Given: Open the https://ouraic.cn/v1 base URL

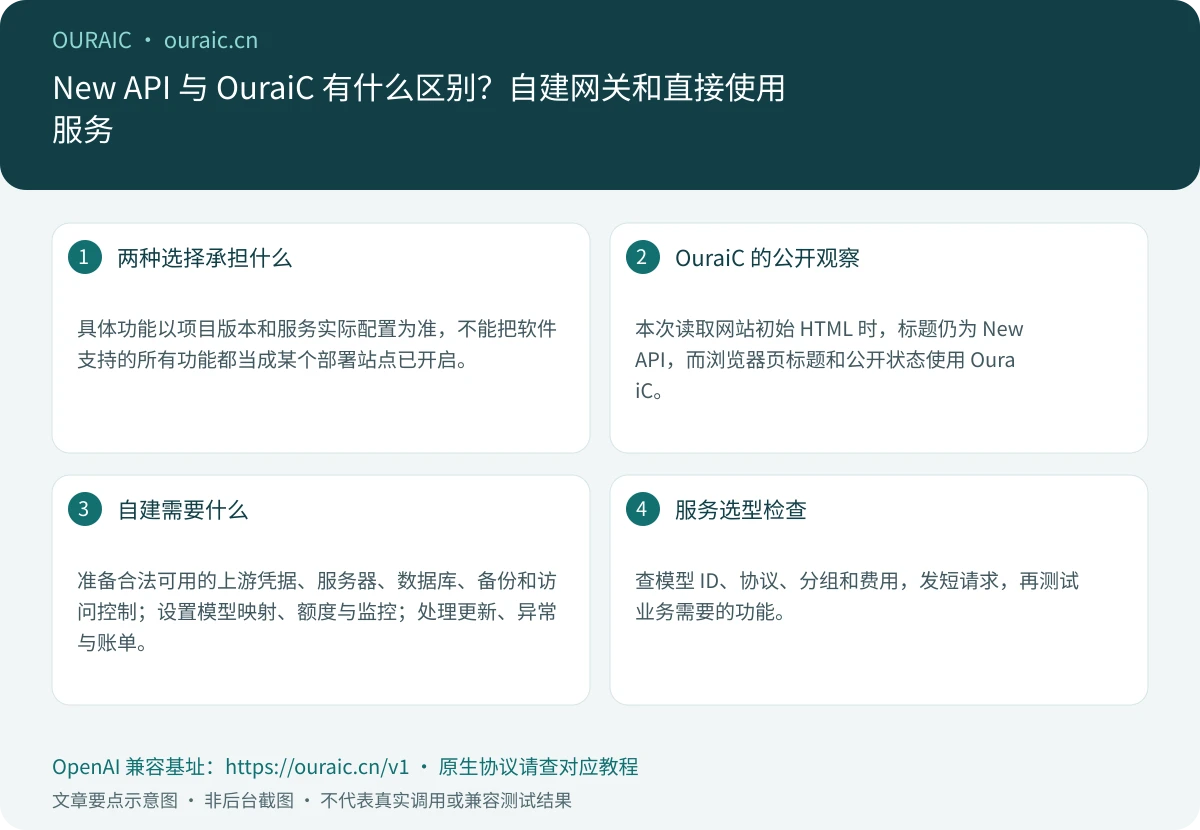Looking at the screenshot, I should (318, 767).
